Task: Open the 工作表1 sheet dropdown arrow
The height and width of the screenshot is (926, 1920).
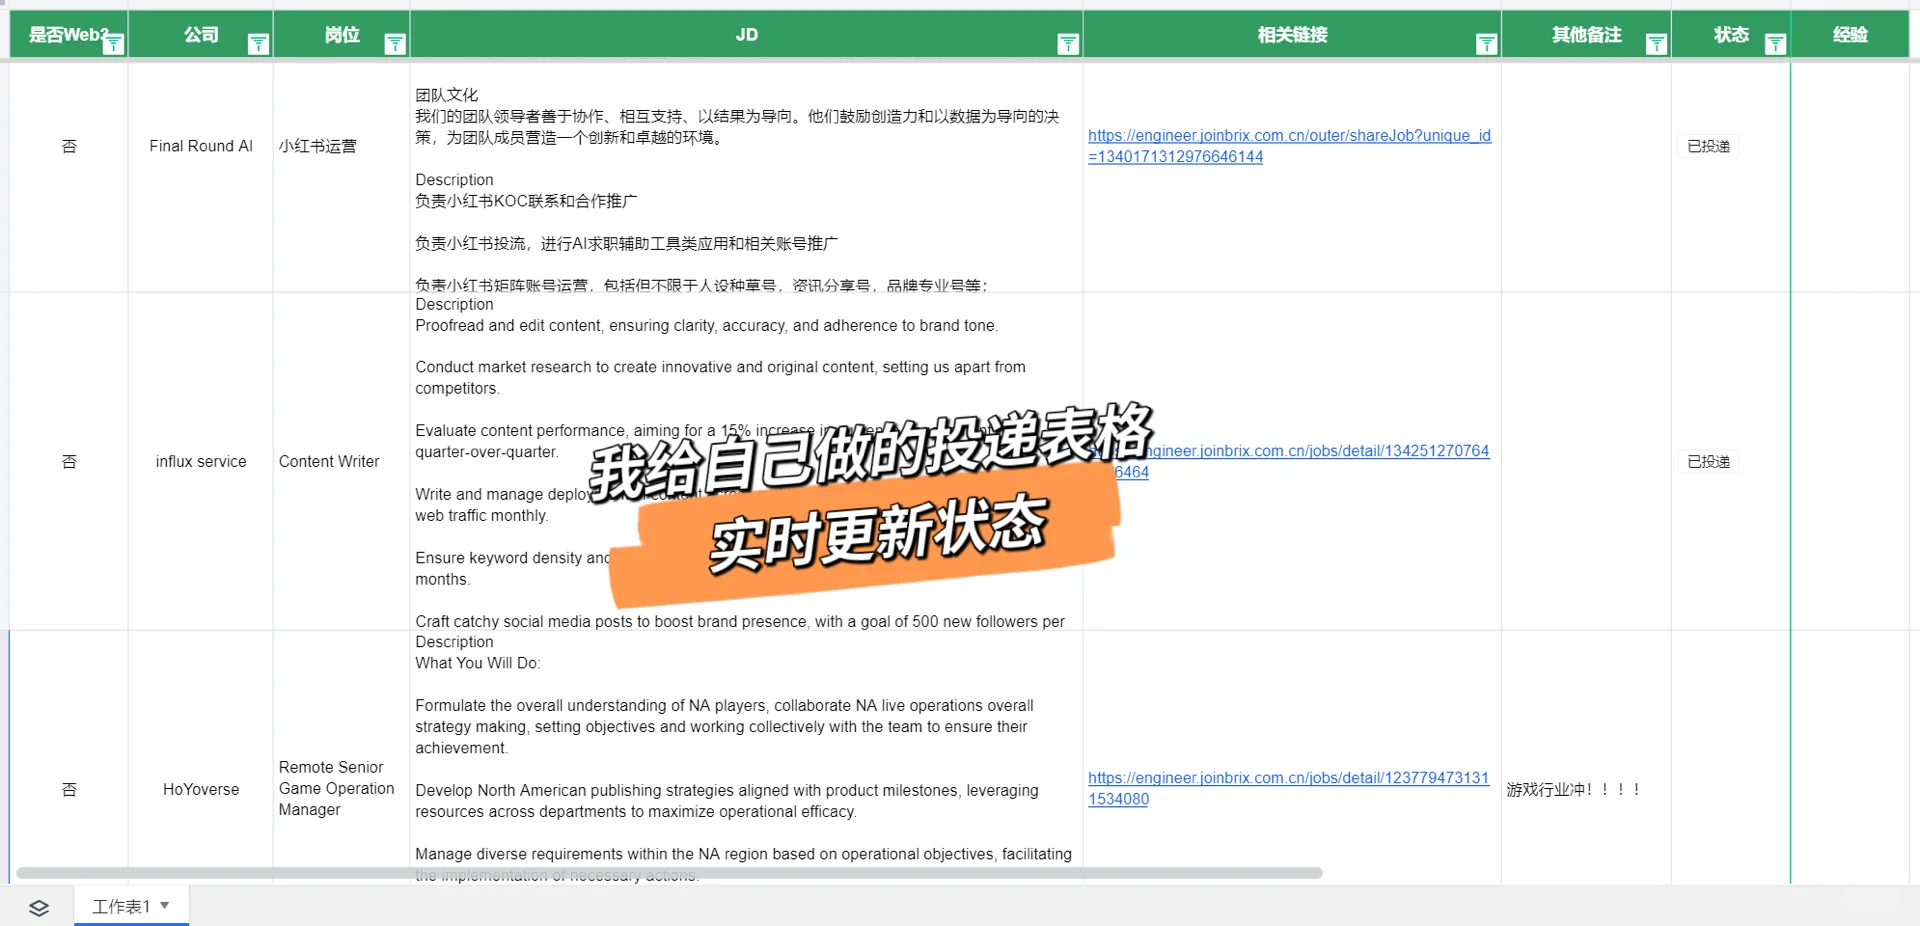Action: point(166,906)
